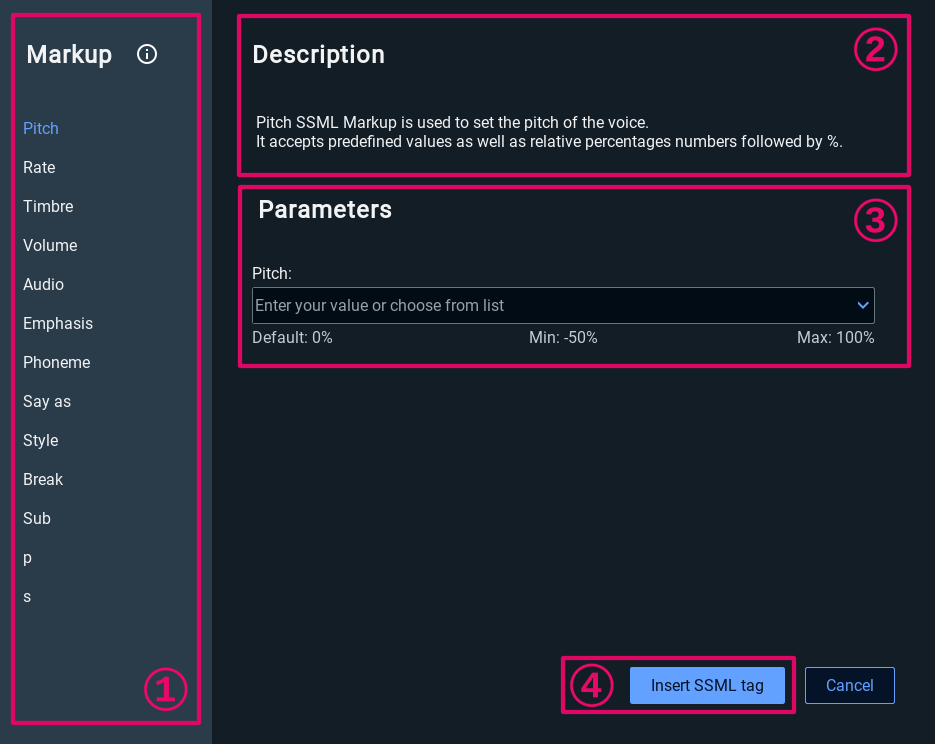The image size is (935, 744).
Task: Open the Sub markup option
Action: click(x=37, y=518)
